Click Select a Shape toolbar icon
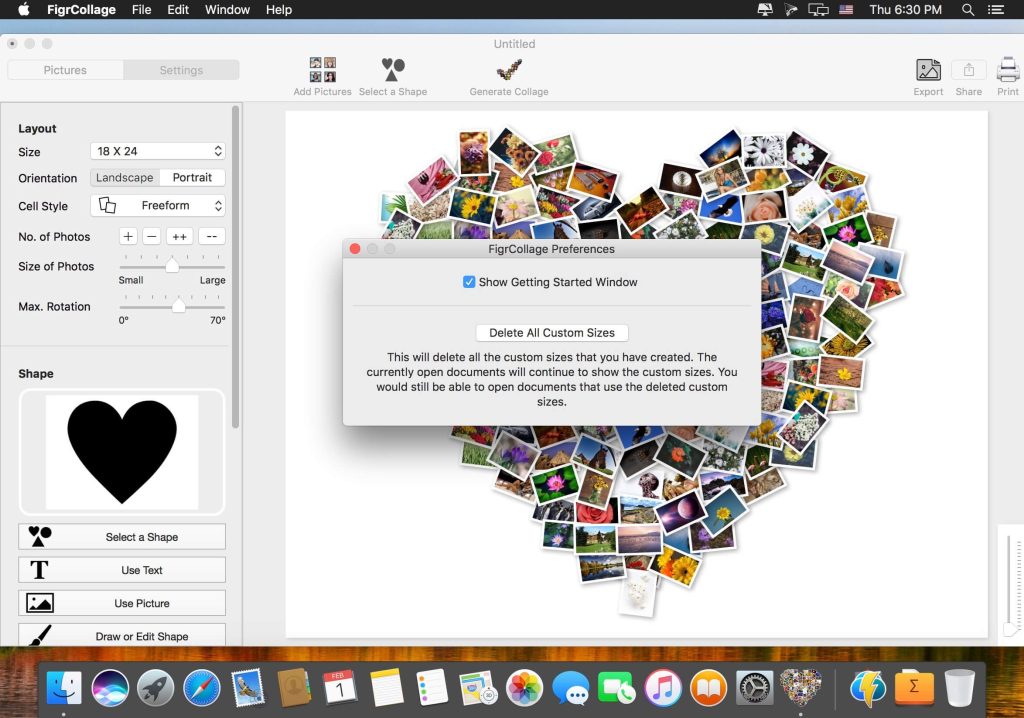The width and height of the screenshot is (1024, 718). [x=393, y=70]
